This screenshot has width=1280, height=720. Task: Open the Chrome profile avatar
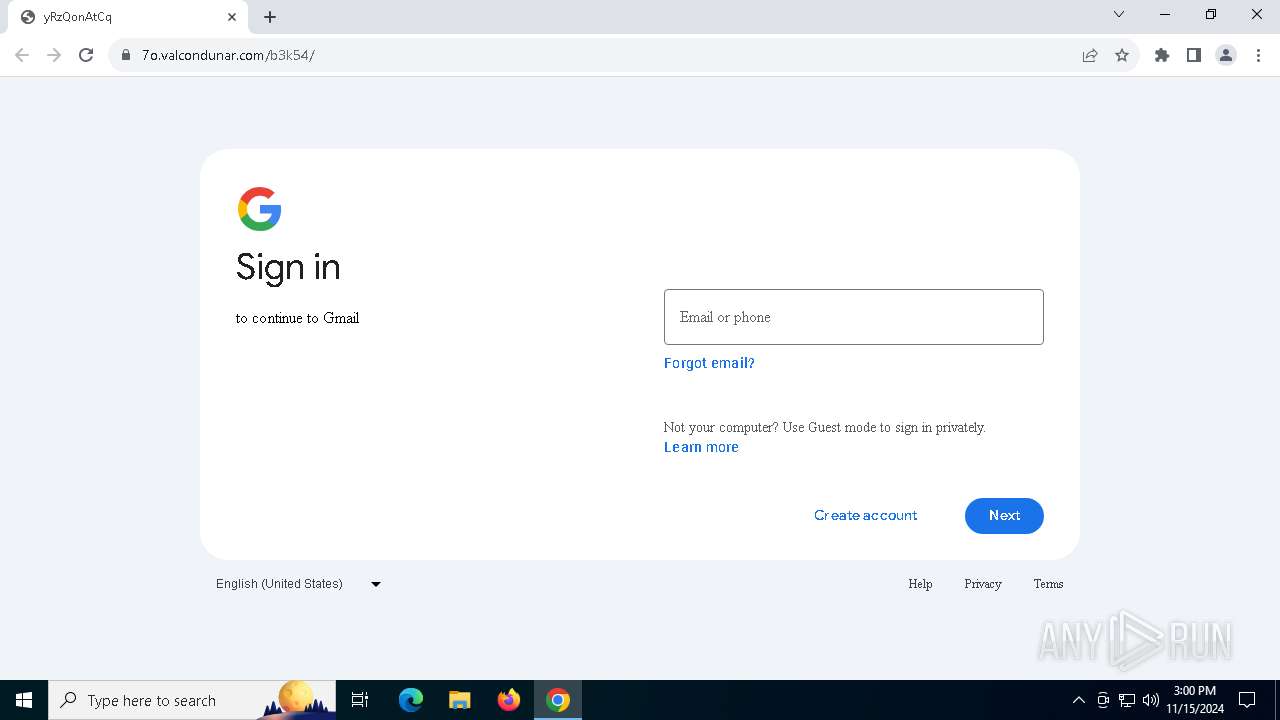(x=1226, y=55)
